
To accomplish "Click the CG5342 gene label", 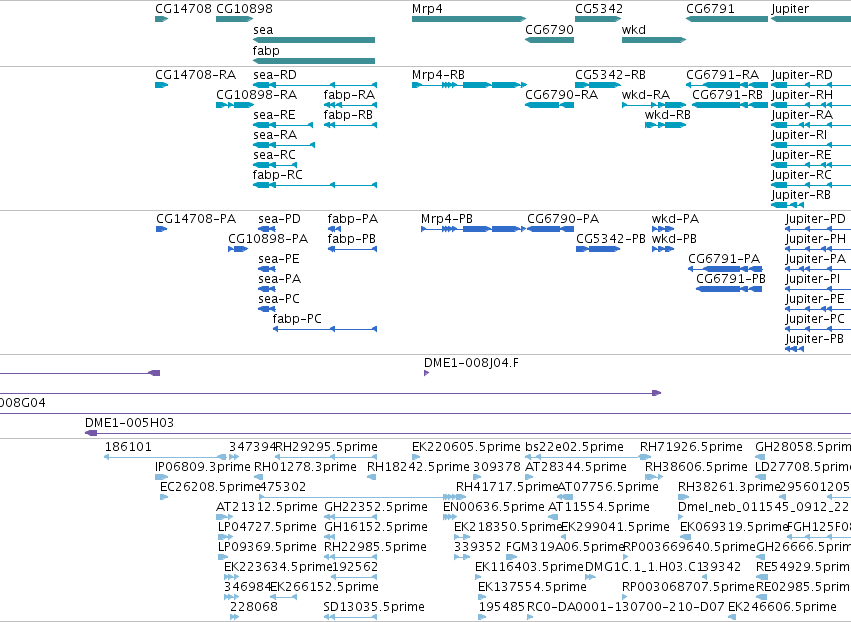I will click(599, 9).
